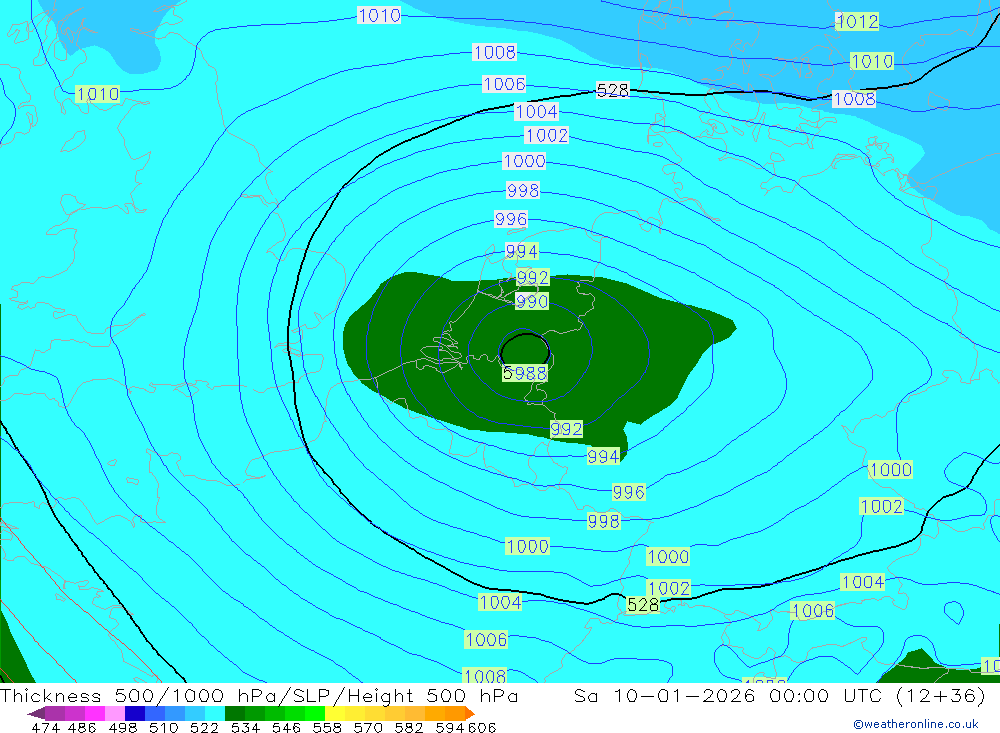Image resolution: width=1000 pixels, height=733 pixels.
Task: Click the 1006 label below the top 1008
Action: click(x=504, y=84)
